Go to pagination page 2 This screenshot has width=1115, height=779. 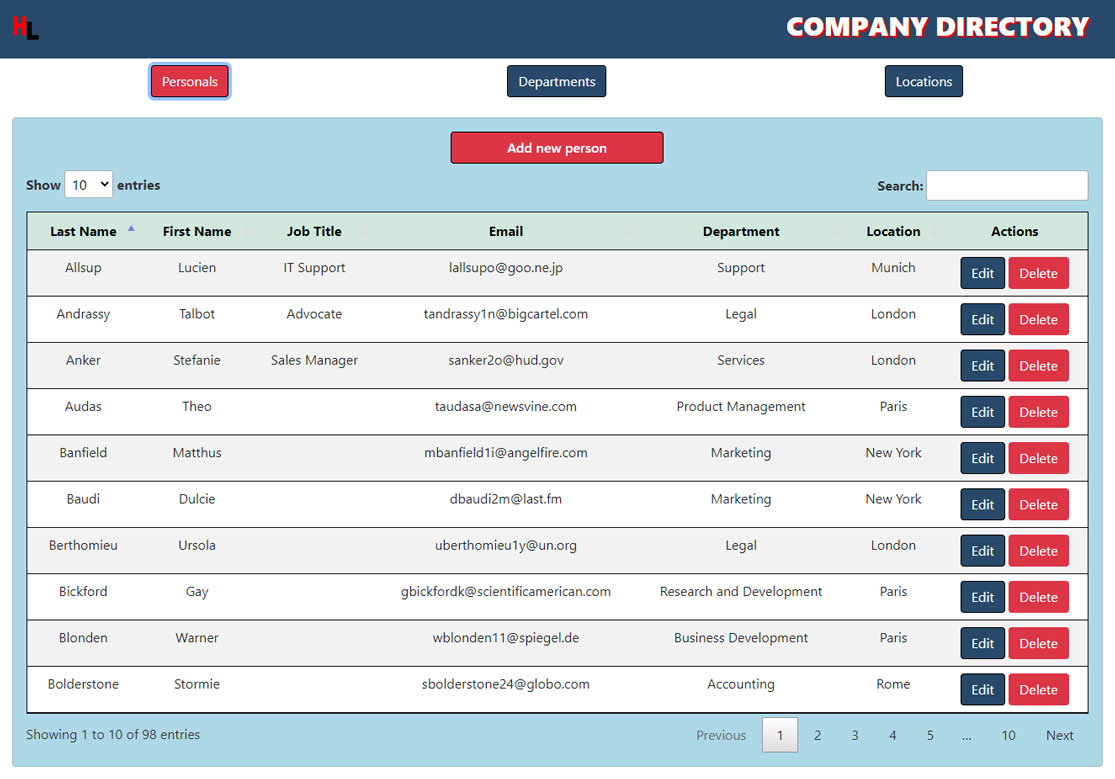(x=817, y=735)
